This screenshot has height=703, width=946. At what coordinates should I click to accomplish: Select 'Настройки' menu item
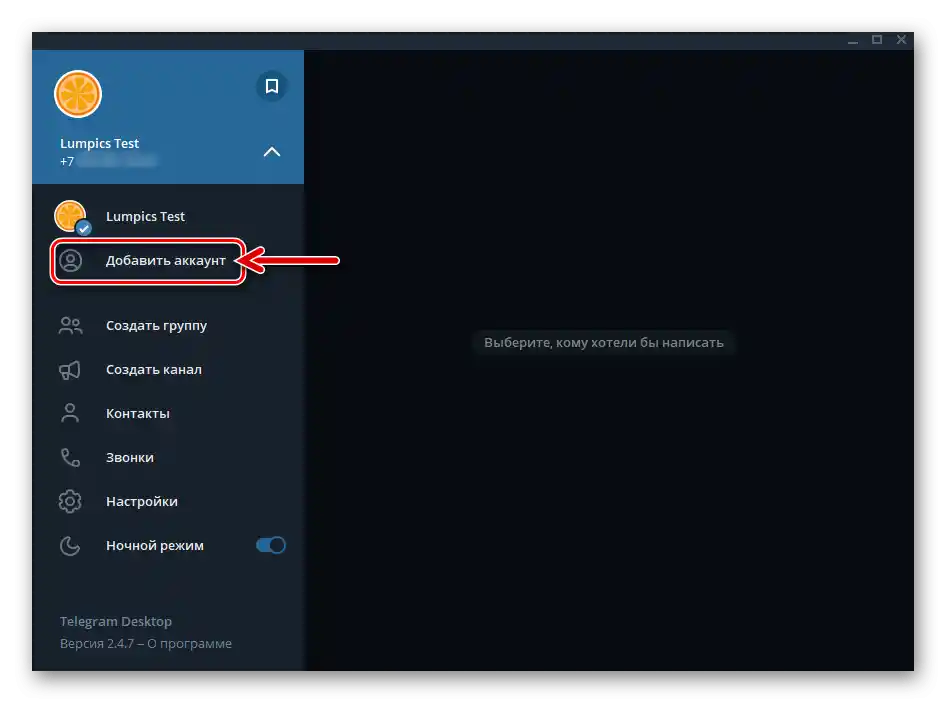pos(141,501)
